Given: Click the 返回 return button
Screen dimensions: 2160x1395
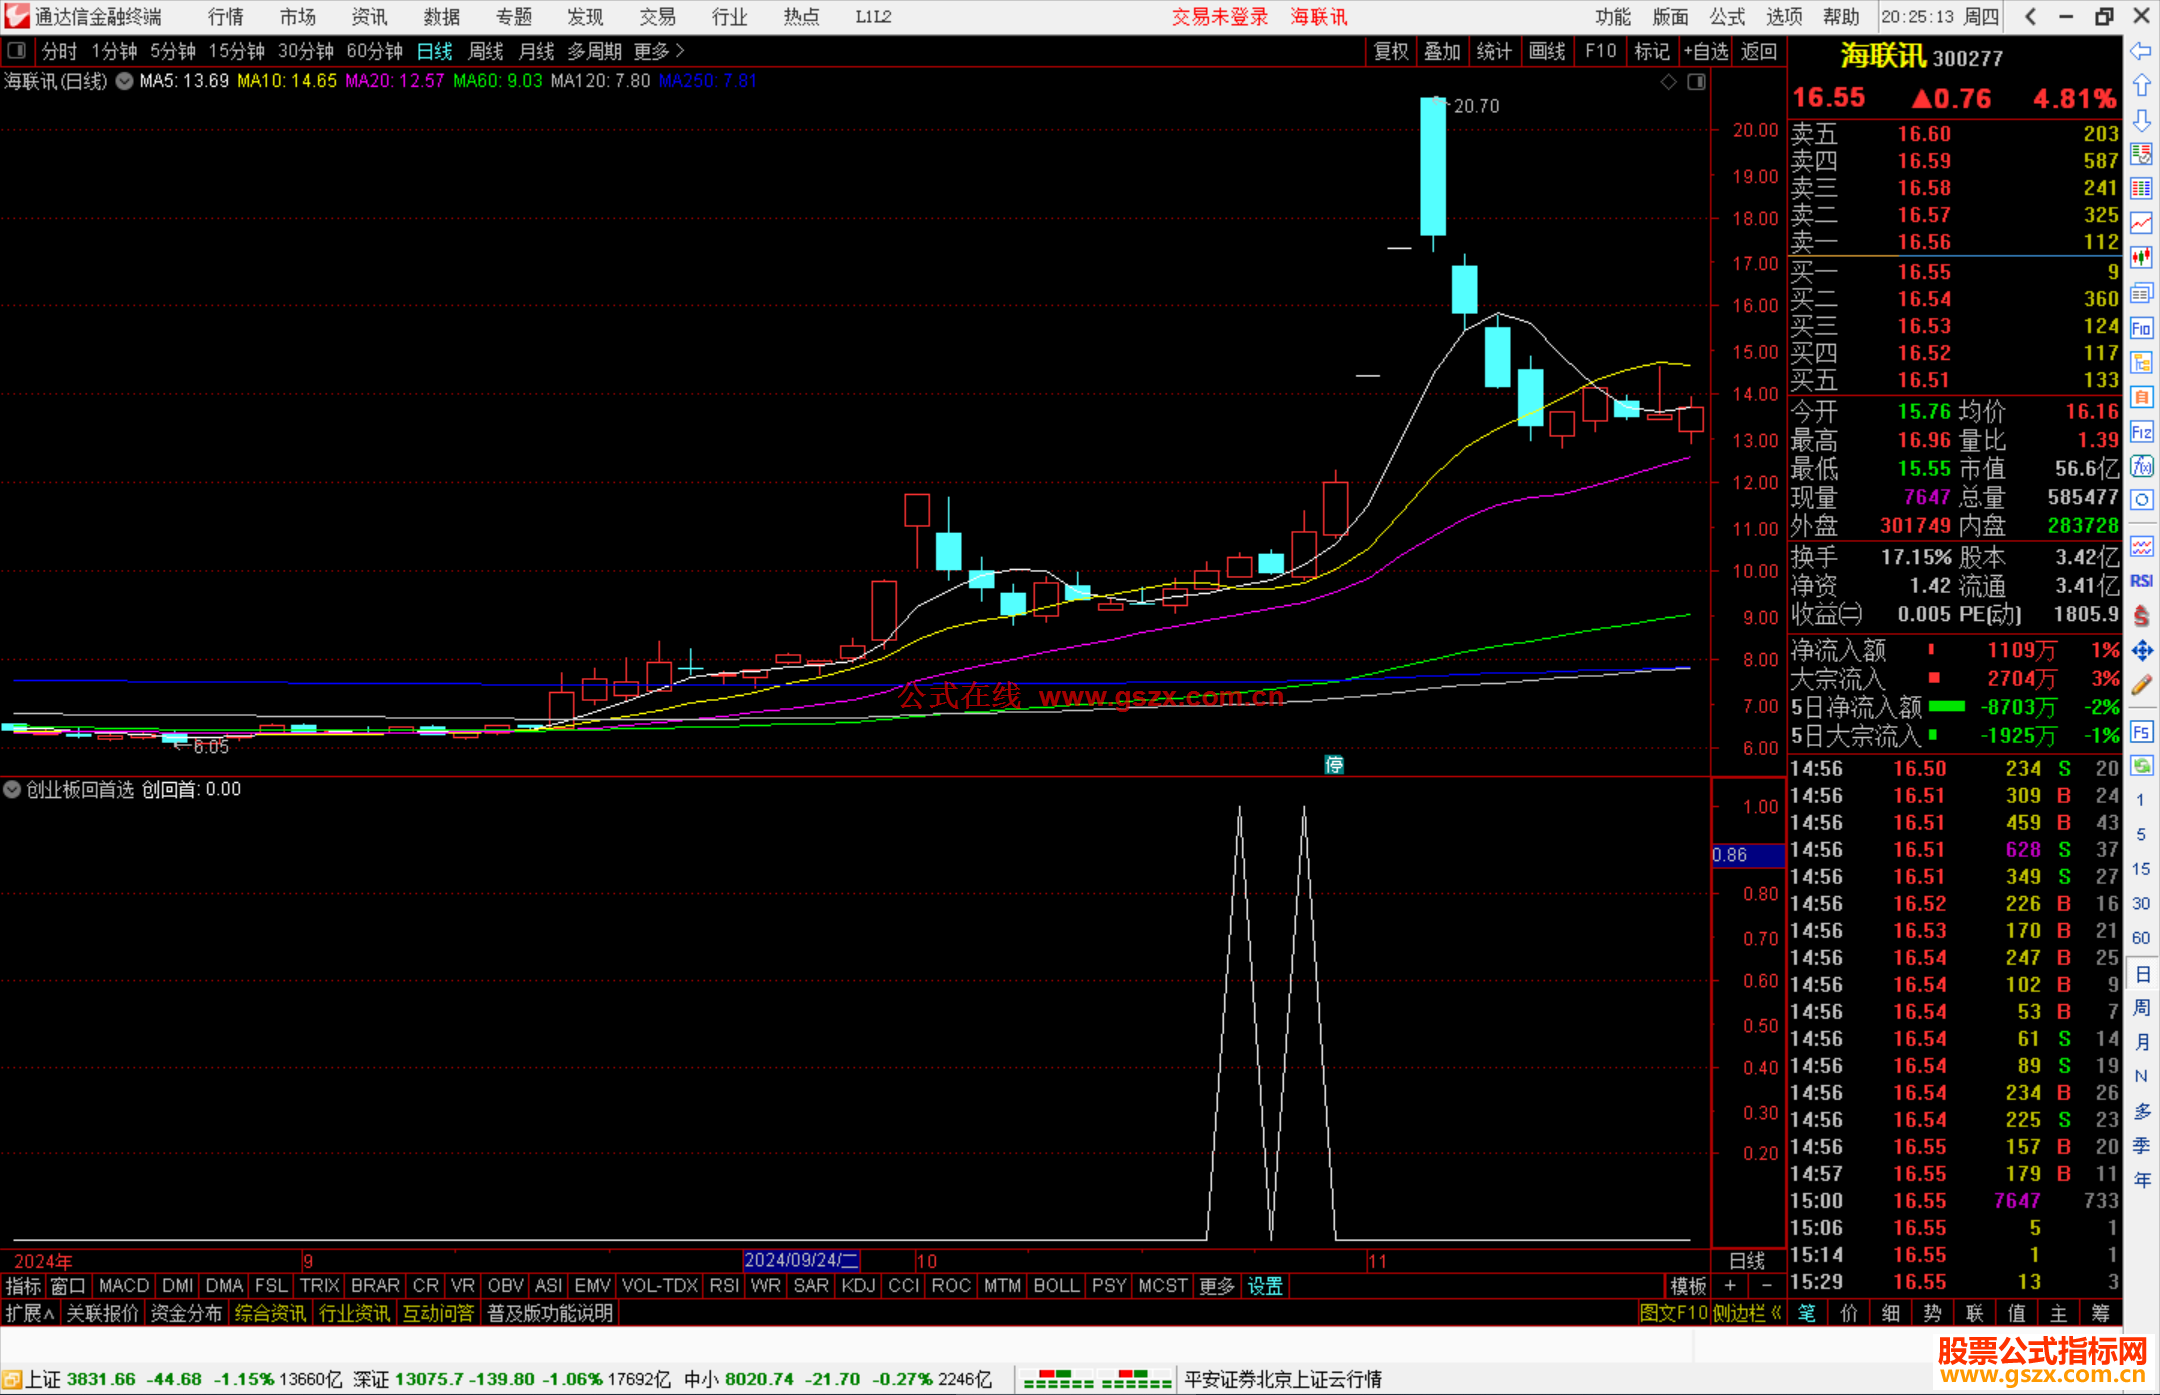Looking at the screenshot, I should (1759, 51).
